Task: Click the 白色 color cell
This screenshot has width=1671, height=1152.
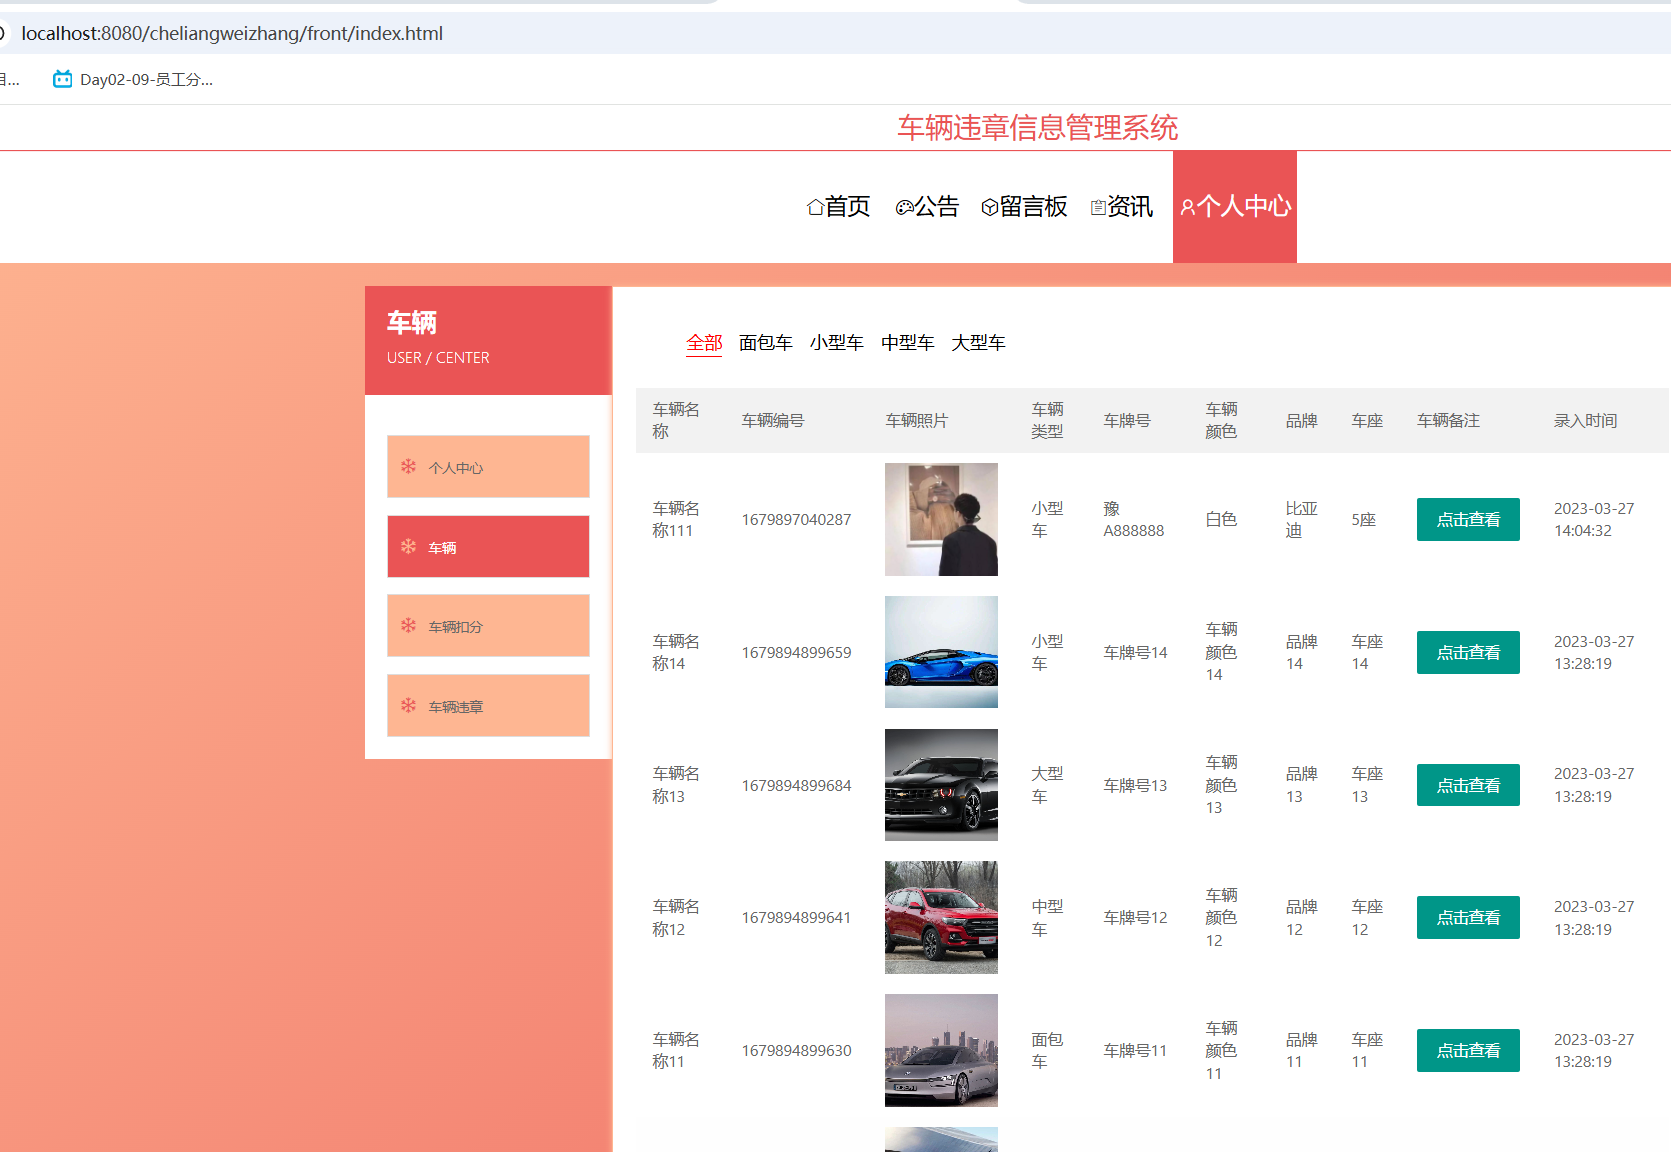Action: (x=1221, y=520)
